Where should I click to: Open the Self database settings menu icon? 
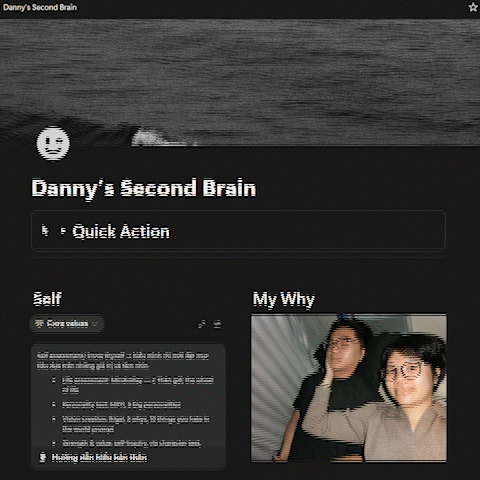tap(217, 324)
